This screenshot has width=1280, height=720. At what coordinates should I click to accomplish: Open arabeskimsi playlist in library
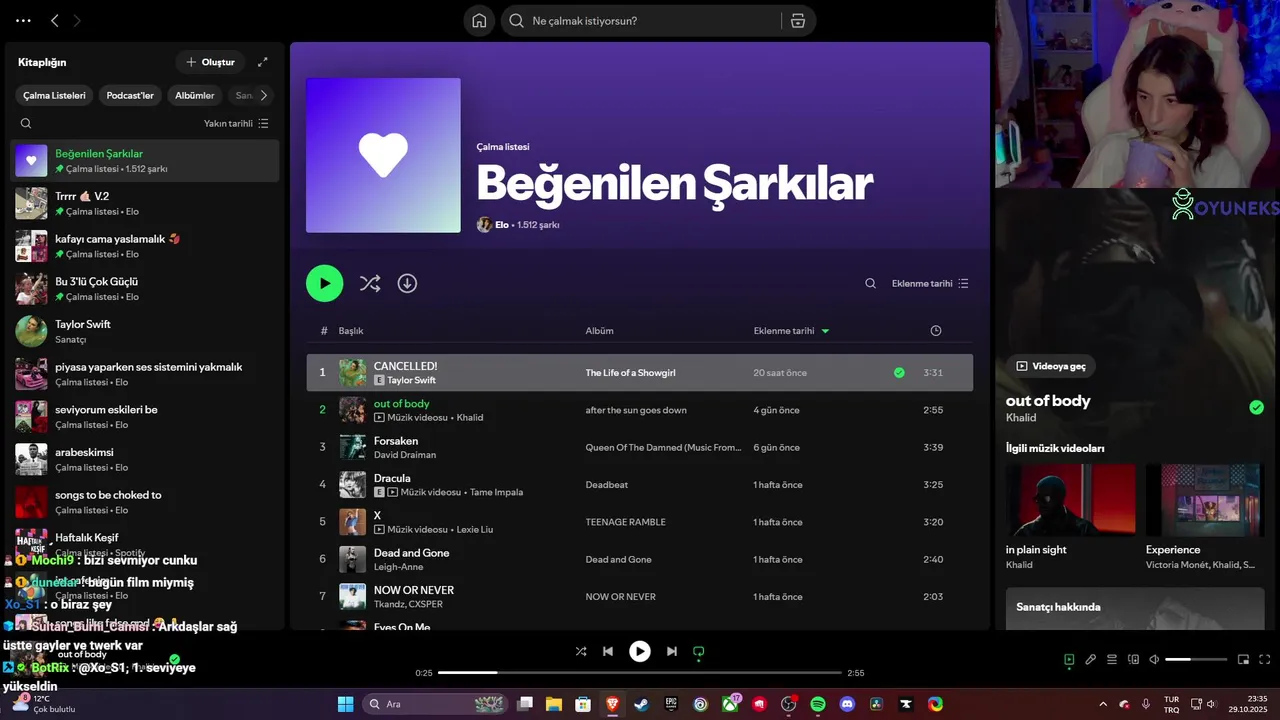[x=145, y=459]
